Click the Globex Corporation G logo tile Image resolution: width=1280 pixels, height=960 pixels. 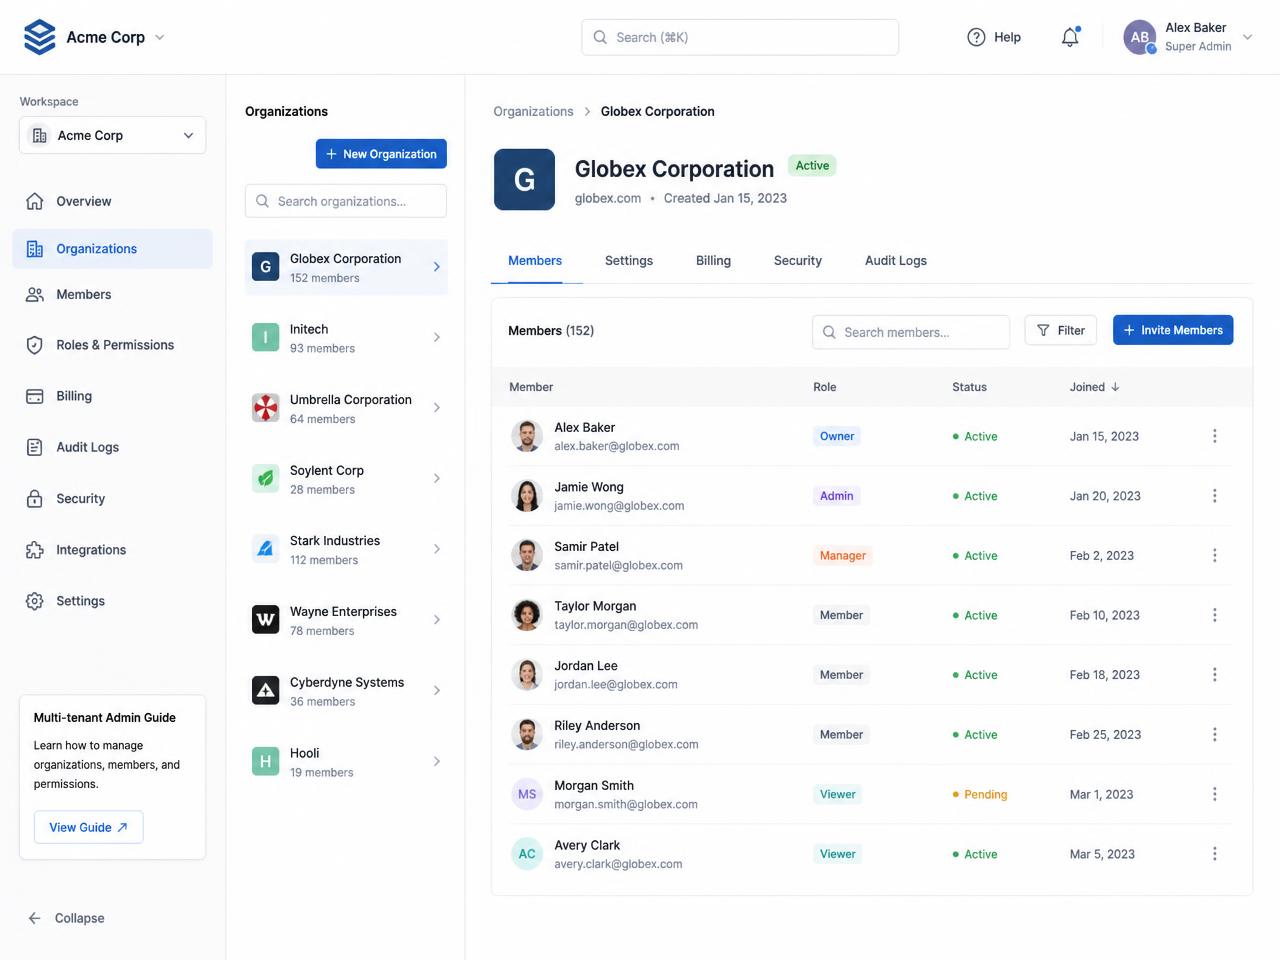(265, 266)
